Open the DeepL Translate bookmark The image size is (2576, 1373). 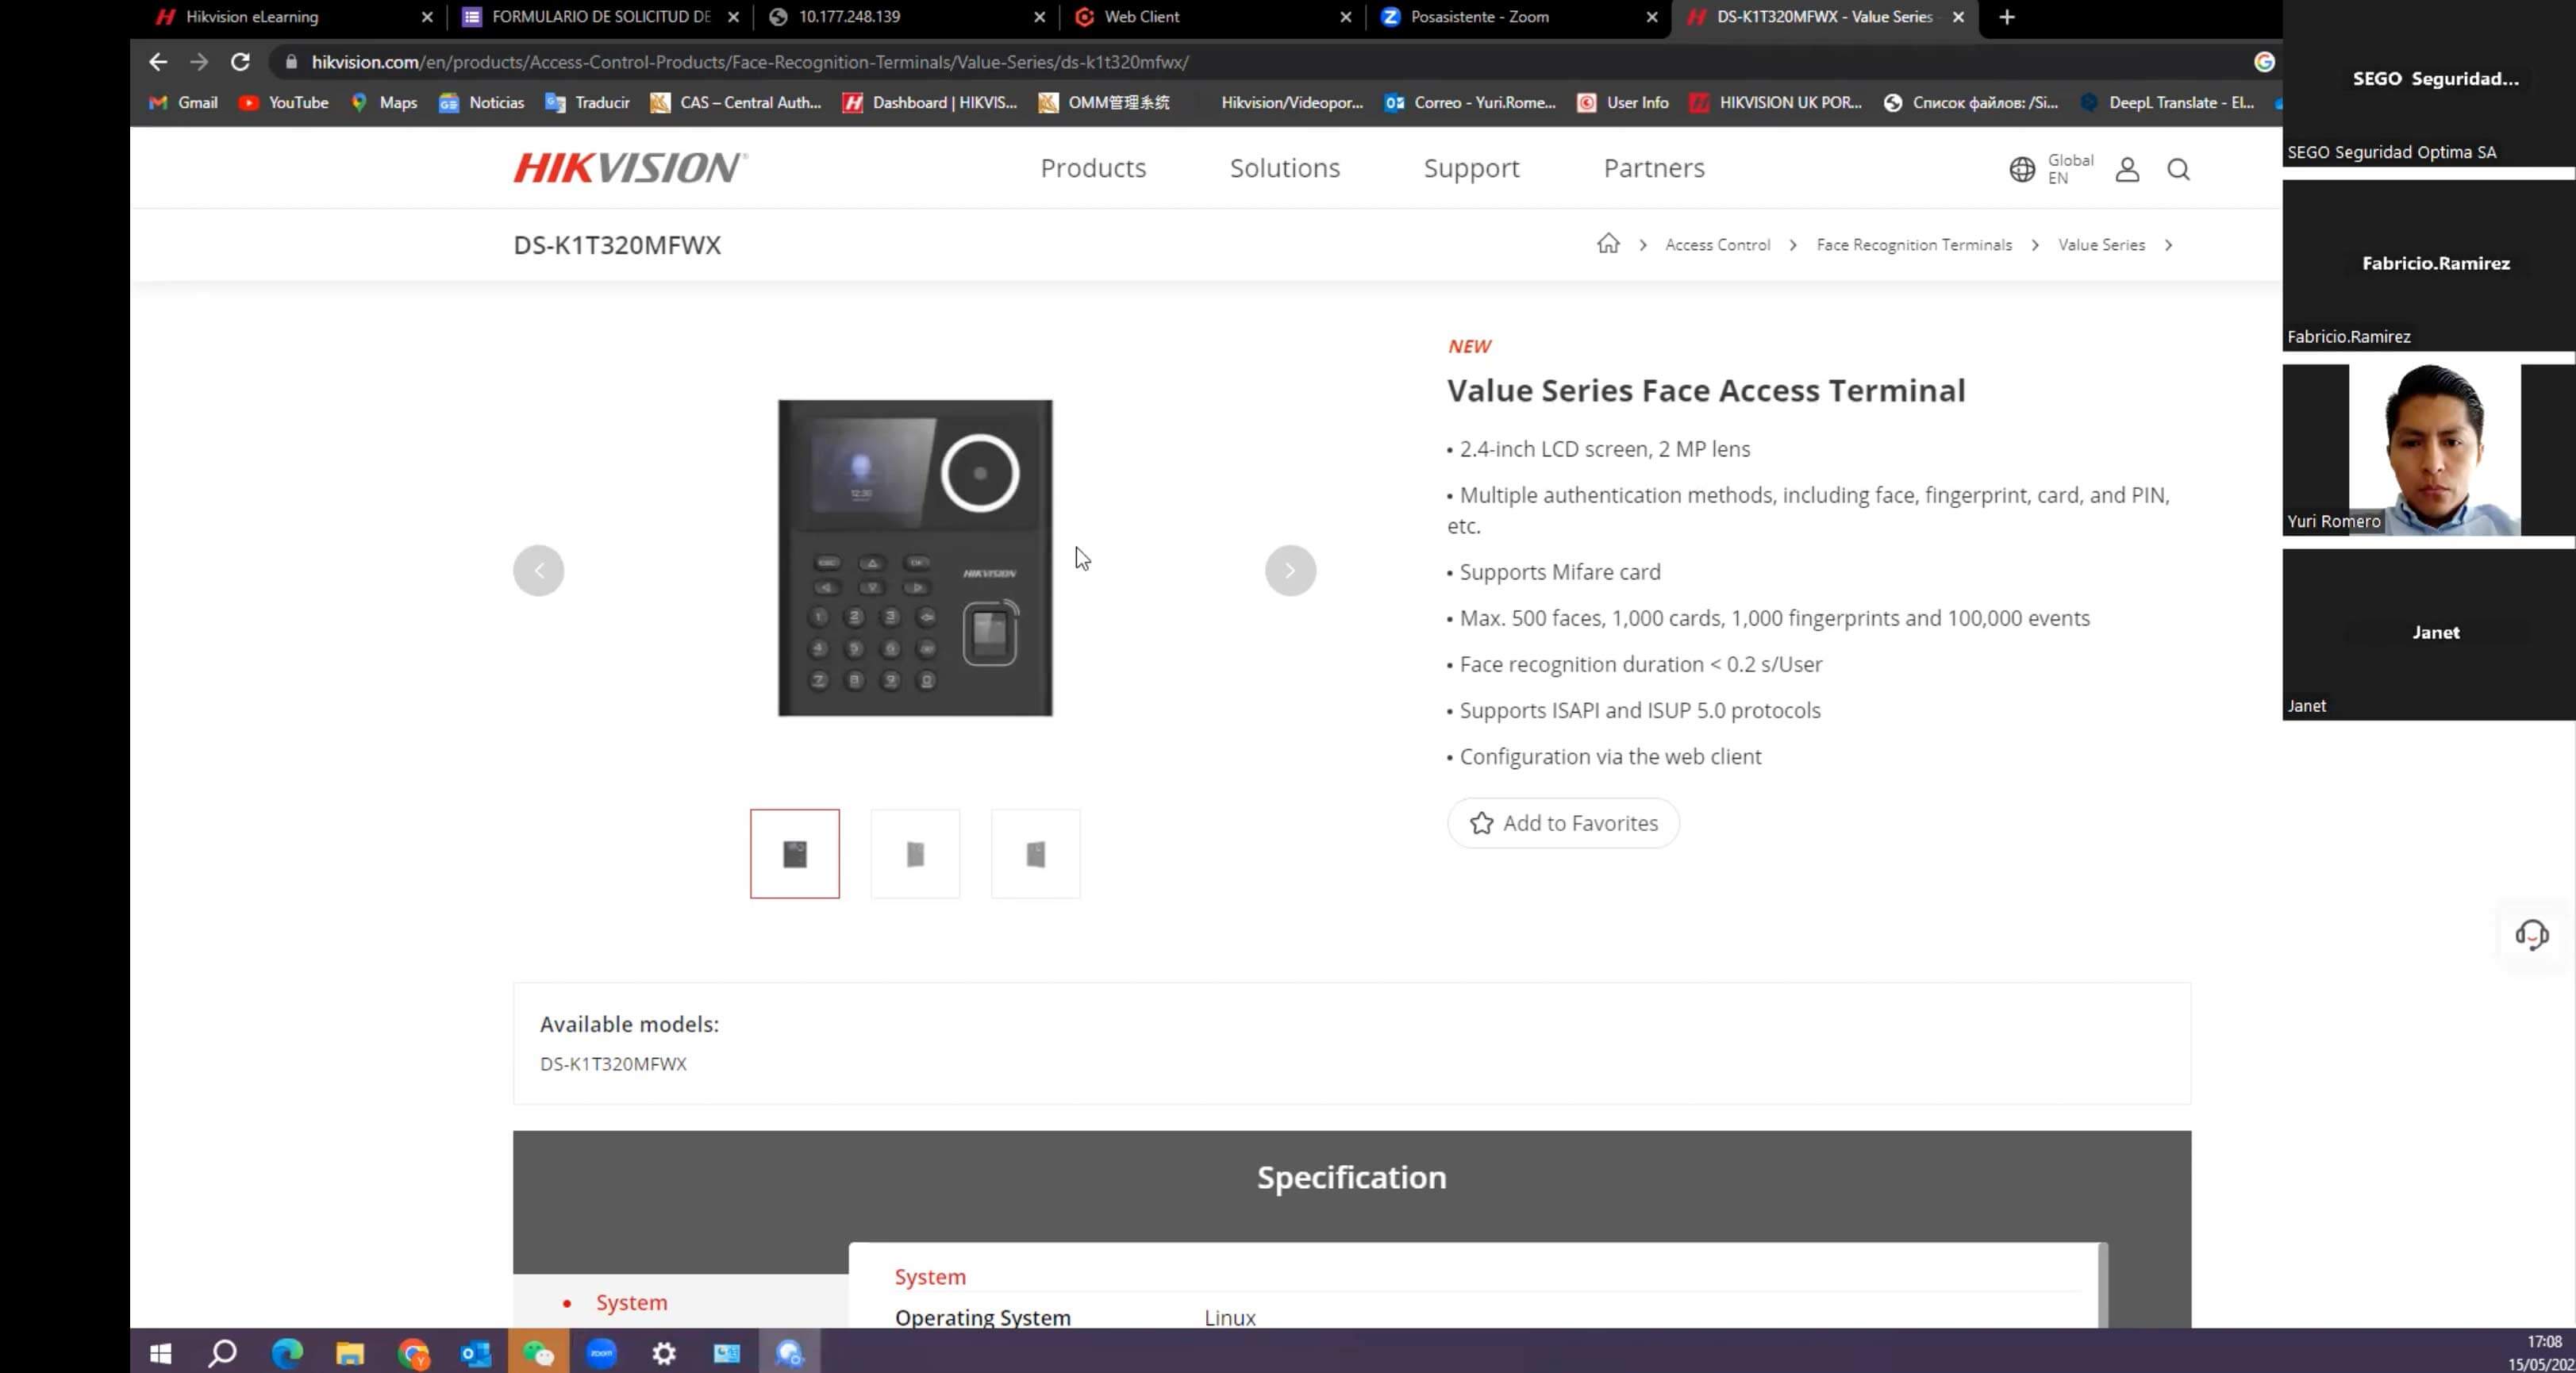[x=2167, y=103]
